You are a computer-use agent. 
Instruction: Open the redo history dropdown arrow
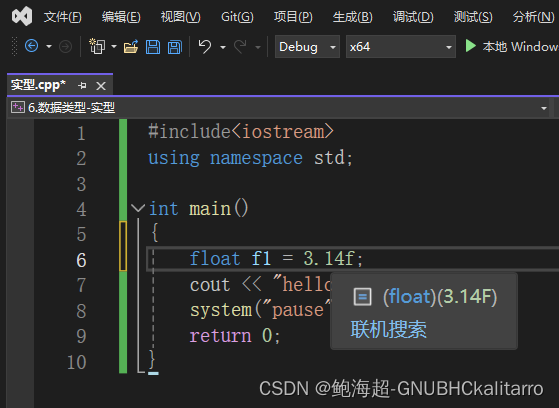(258, 47)
